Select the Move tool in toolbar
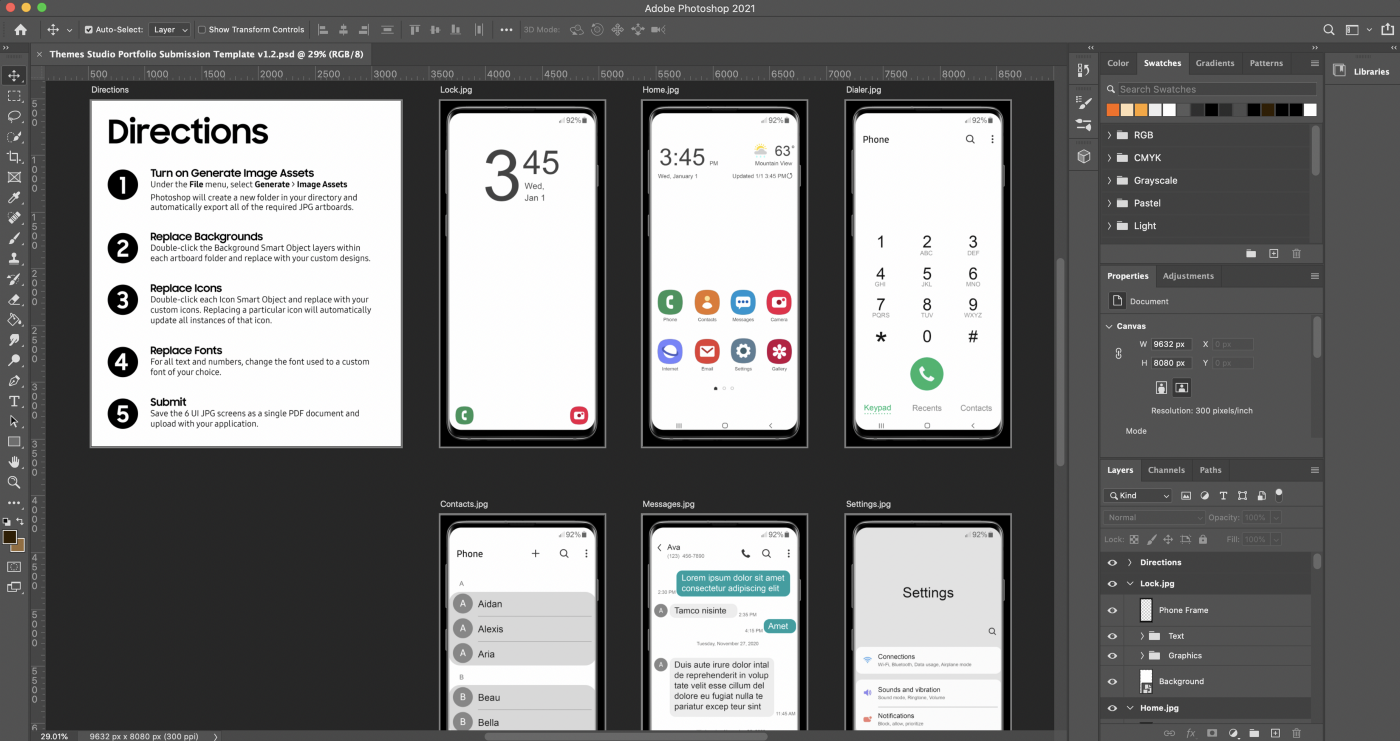The width and height of the screenshot is (1400, 741). (x=14, y=75)
